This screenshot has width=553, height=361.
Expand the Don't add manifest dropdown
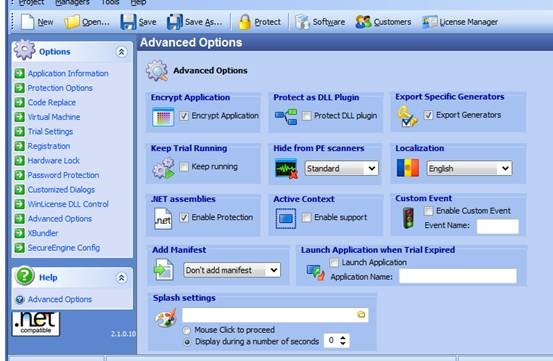[232, 270]
